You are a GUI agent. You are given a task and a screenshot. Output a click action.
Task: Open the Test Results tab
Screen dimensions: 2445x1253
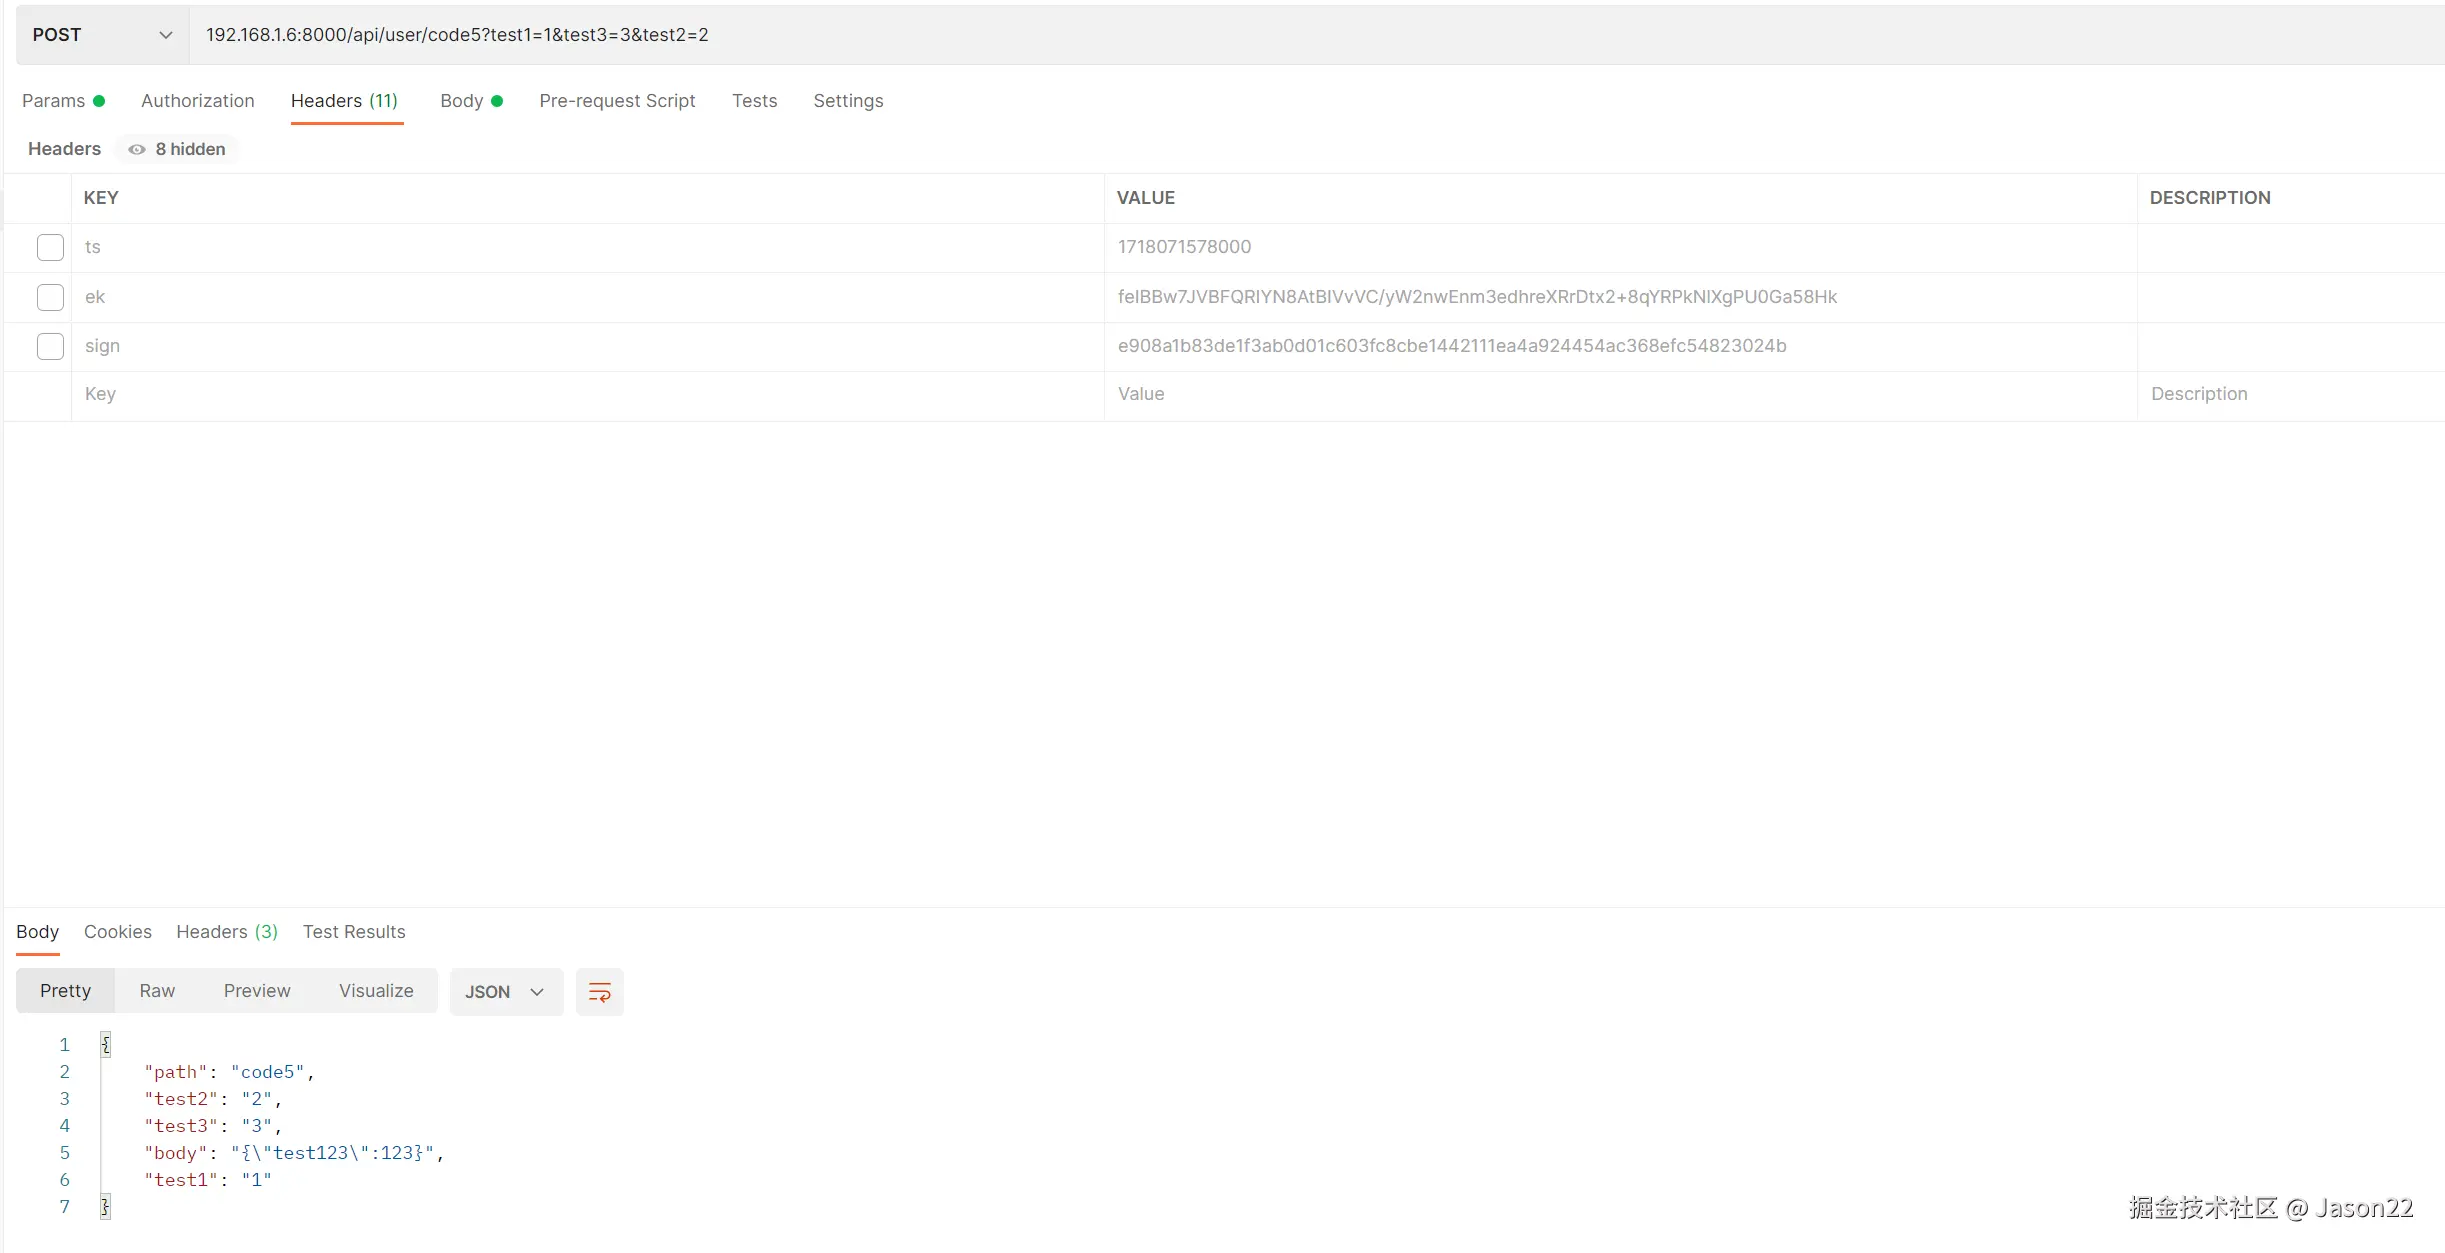tap(354, 932)
